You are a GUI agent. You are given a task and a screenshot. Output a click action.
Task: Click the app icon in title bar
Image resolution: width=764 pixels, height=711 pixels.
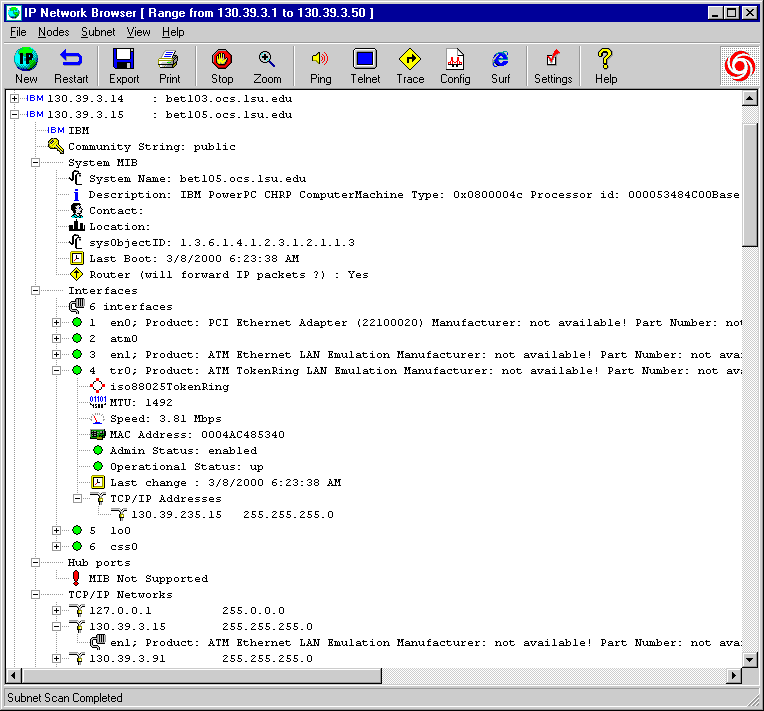click(x=14, y=12)
